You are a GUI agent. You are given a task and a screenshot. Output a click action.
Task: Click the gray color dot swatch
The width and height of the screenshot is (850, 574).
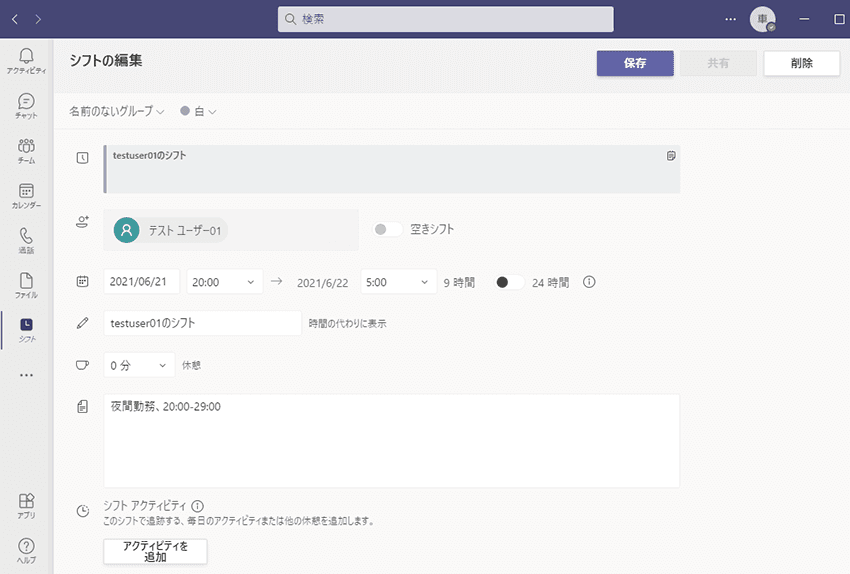click(x=185, y=111)
